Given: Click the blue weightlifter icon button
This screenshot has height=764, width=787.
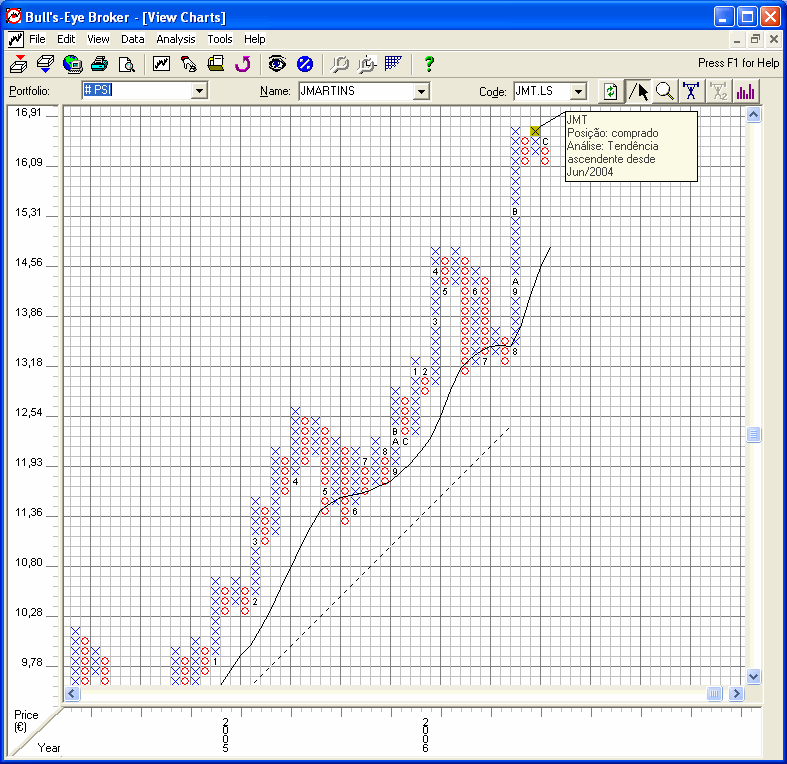Looking at the screenshot, I should point(691,91).
